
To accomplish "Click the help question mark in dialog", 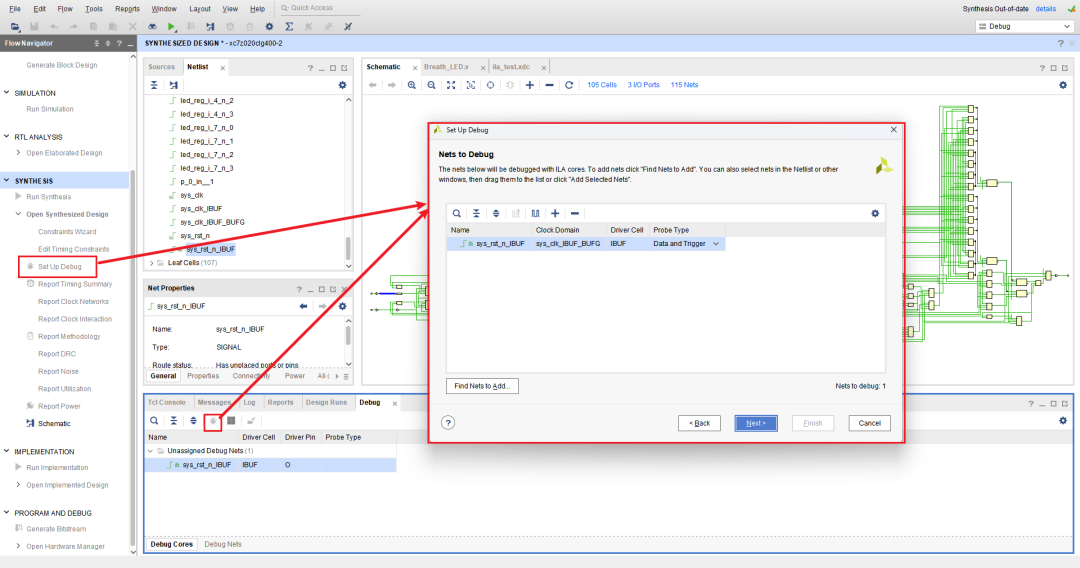I will pyautogui.click(x=448, y=423).
